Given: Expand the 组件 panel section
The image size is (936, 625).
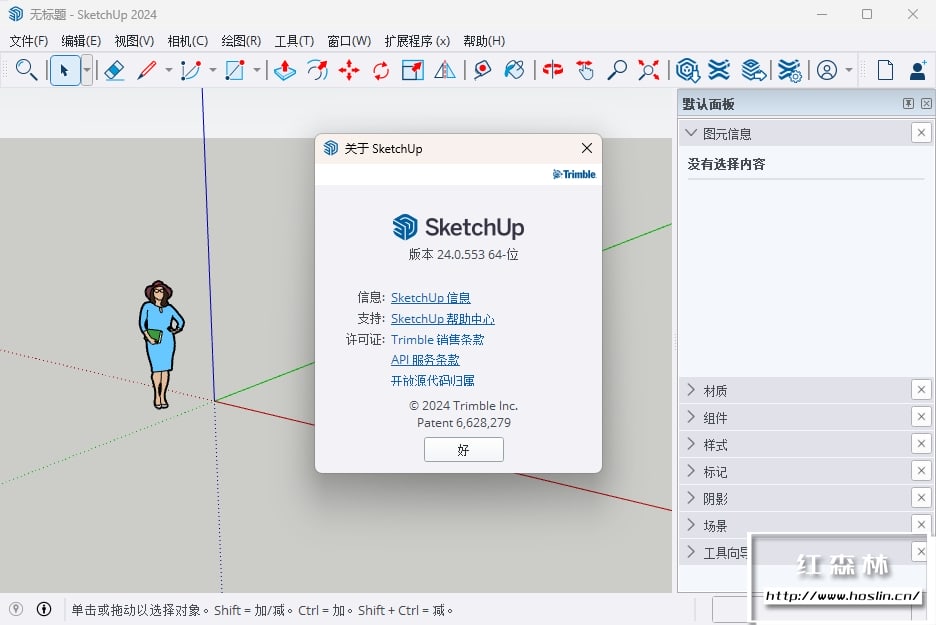Looking at the screenshot, I should click(x=691, y=417).
